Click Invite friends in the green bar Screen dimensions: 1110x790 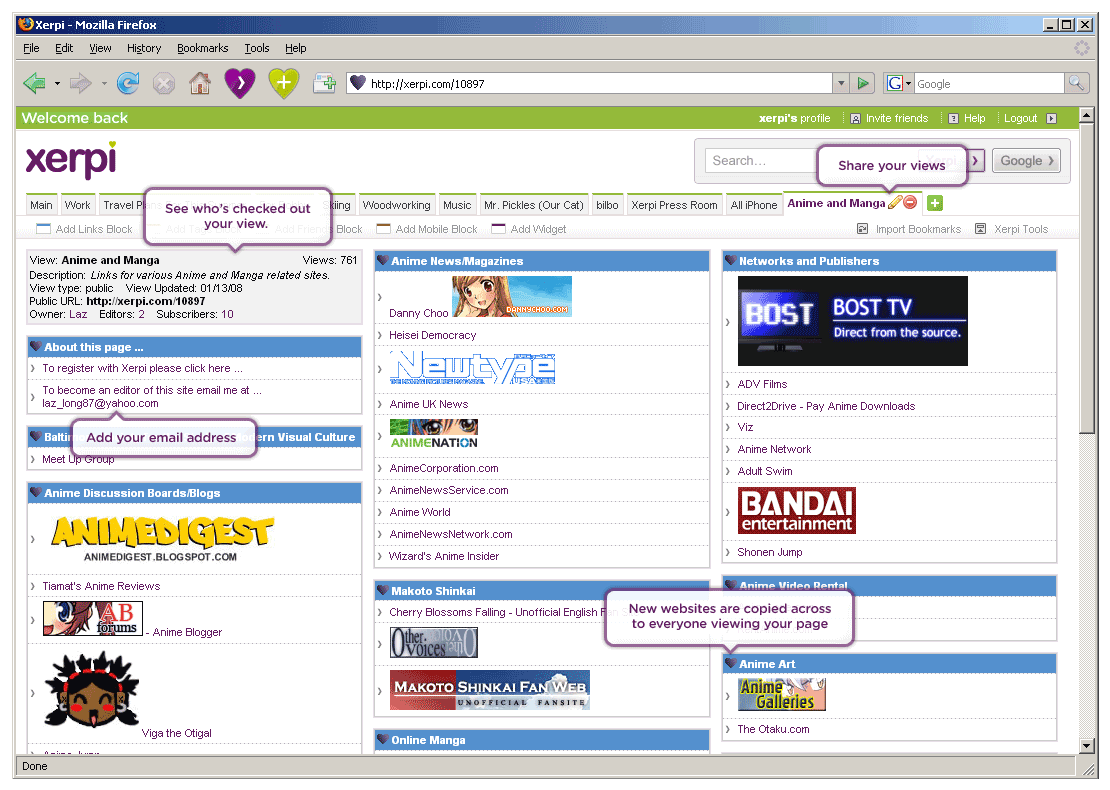pyautogui.click(x=889, y=118)
